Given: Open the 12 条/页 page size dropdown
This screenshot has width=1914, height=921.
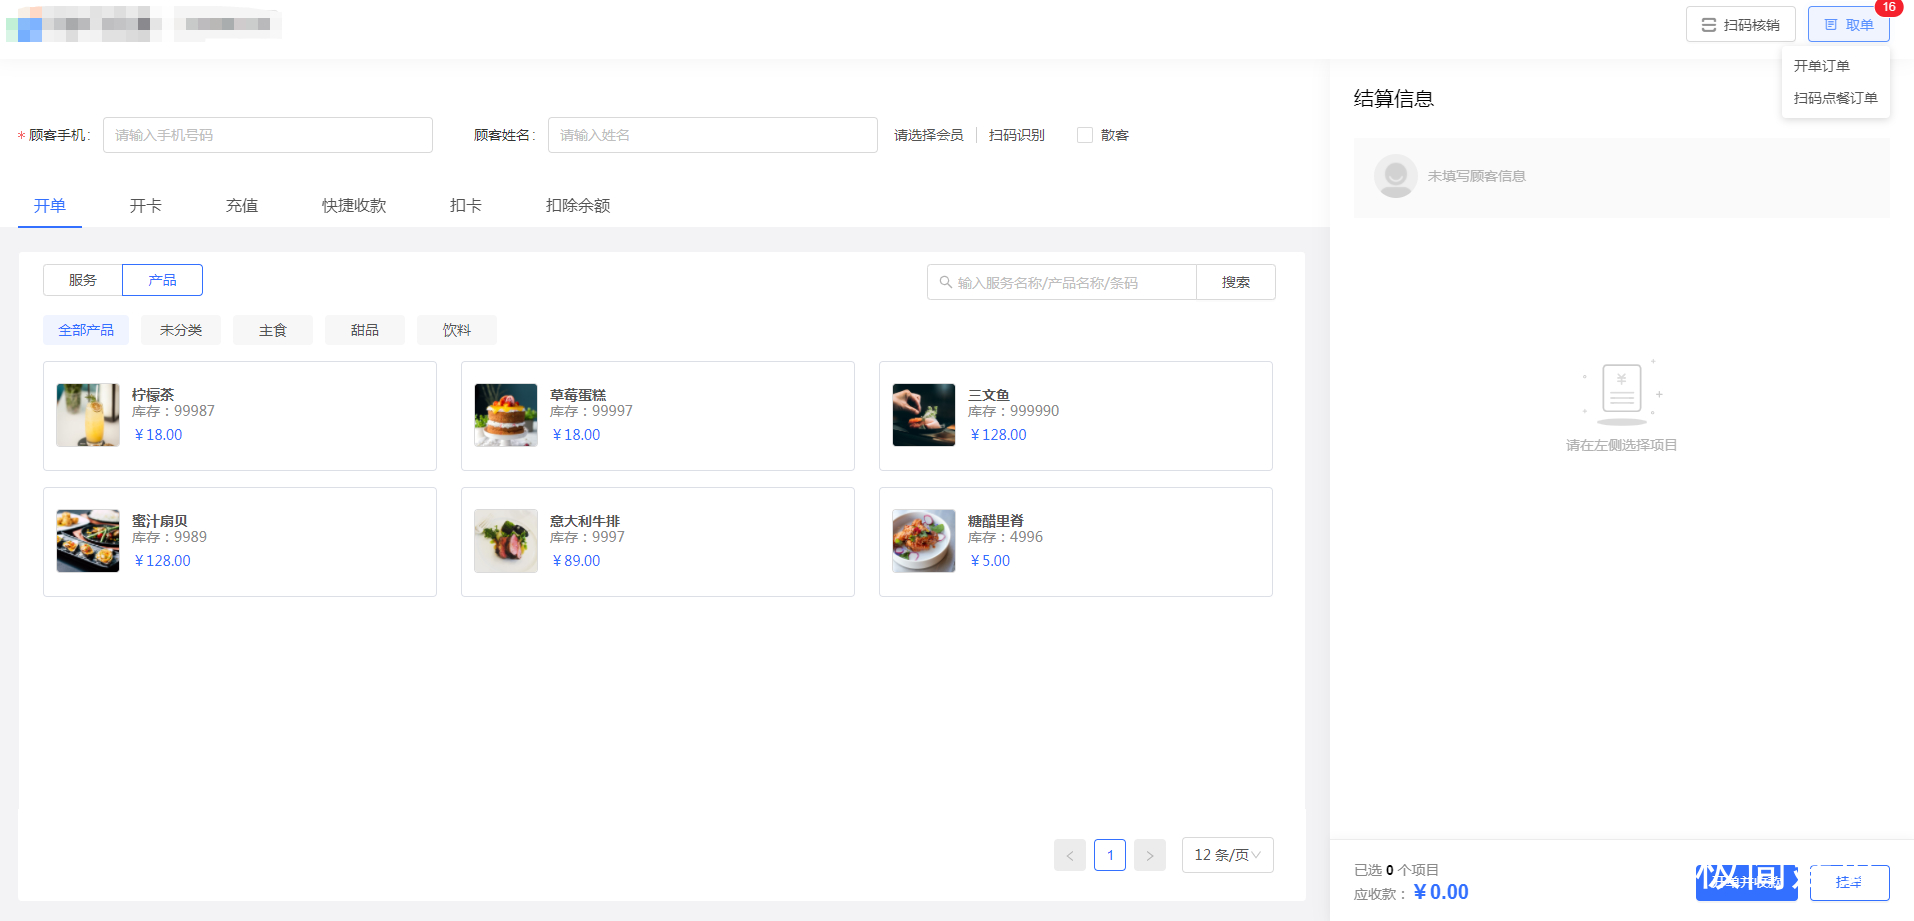Looking at the screenshot, I should [x=1228, y=855].
